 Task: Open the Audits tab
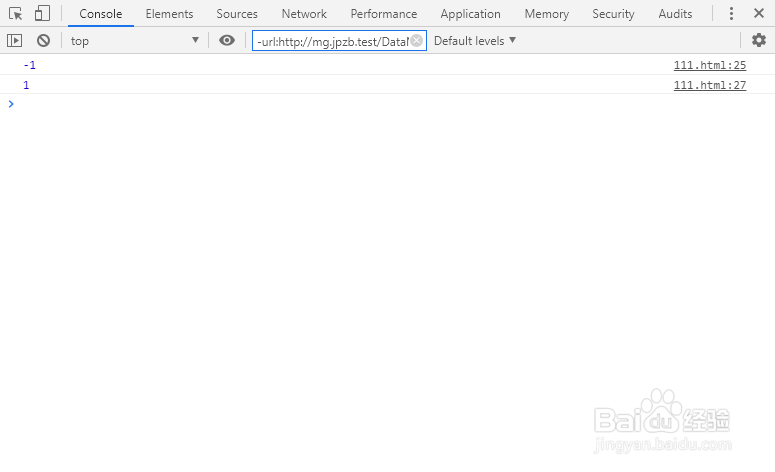(x=675, y=14)
